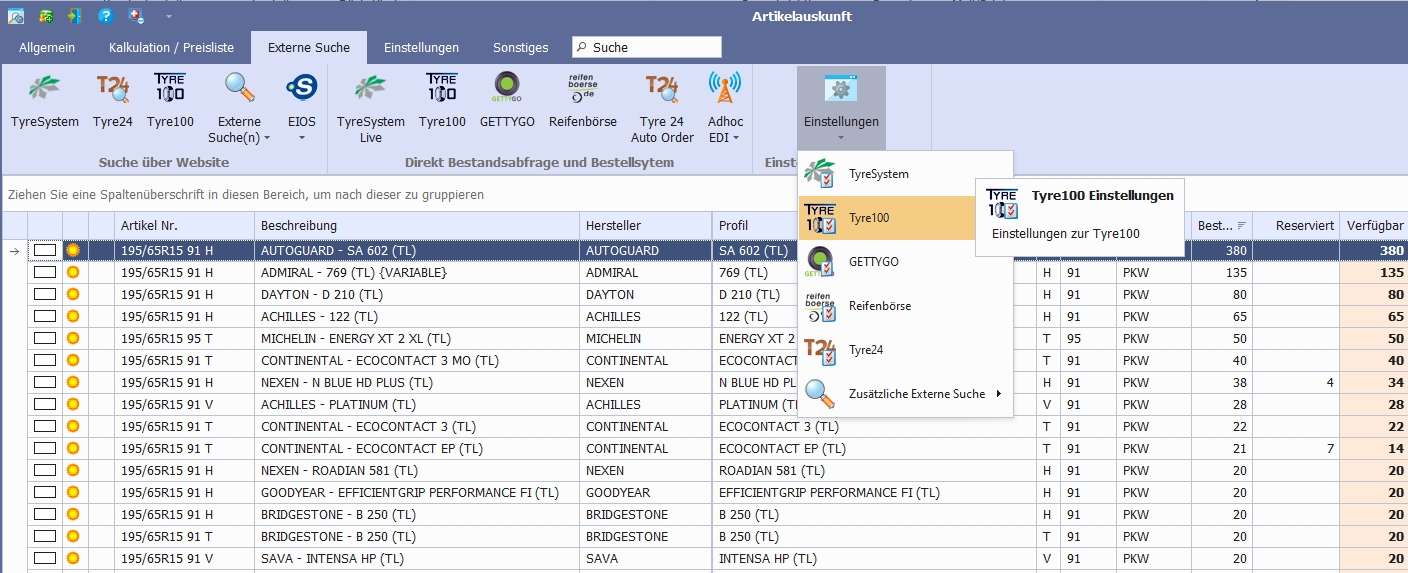The image size is (1408, 573).
Task: Launch Tyre24 website search
Action: pos(113,89)
